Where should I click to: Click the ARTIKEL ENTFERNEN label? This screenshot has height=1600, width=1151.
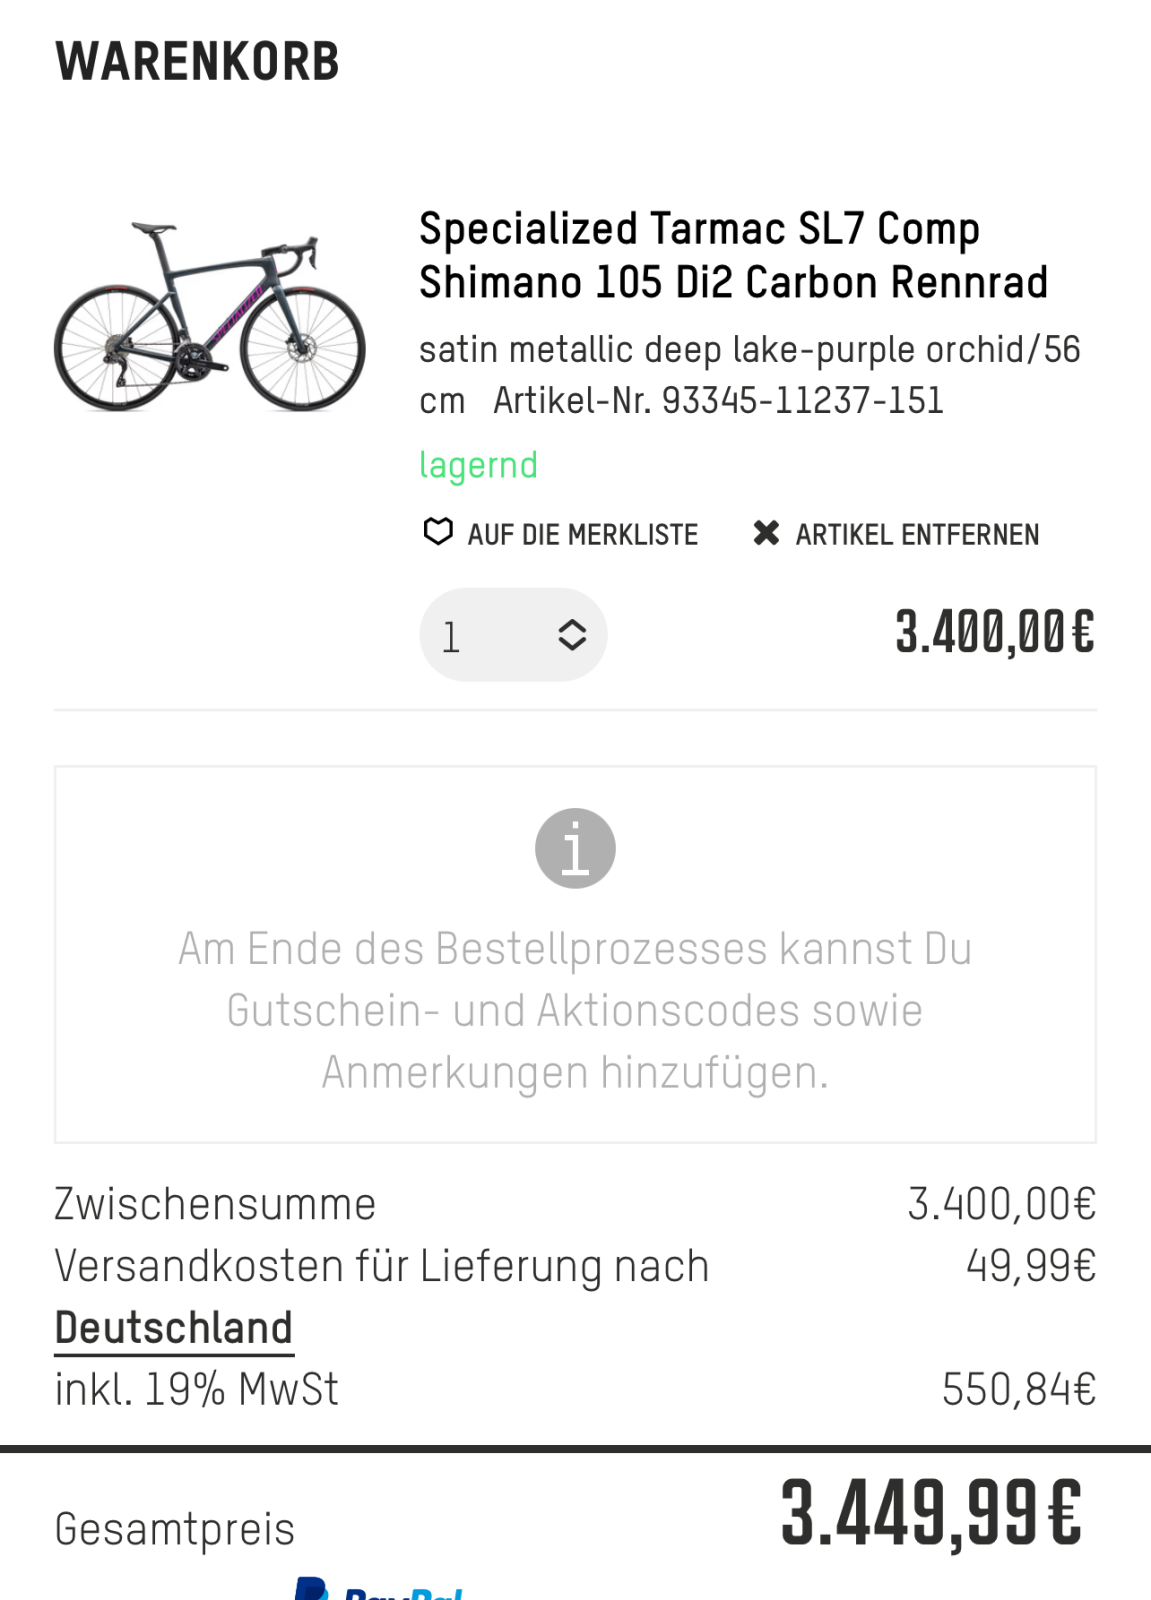coord(917,535)
